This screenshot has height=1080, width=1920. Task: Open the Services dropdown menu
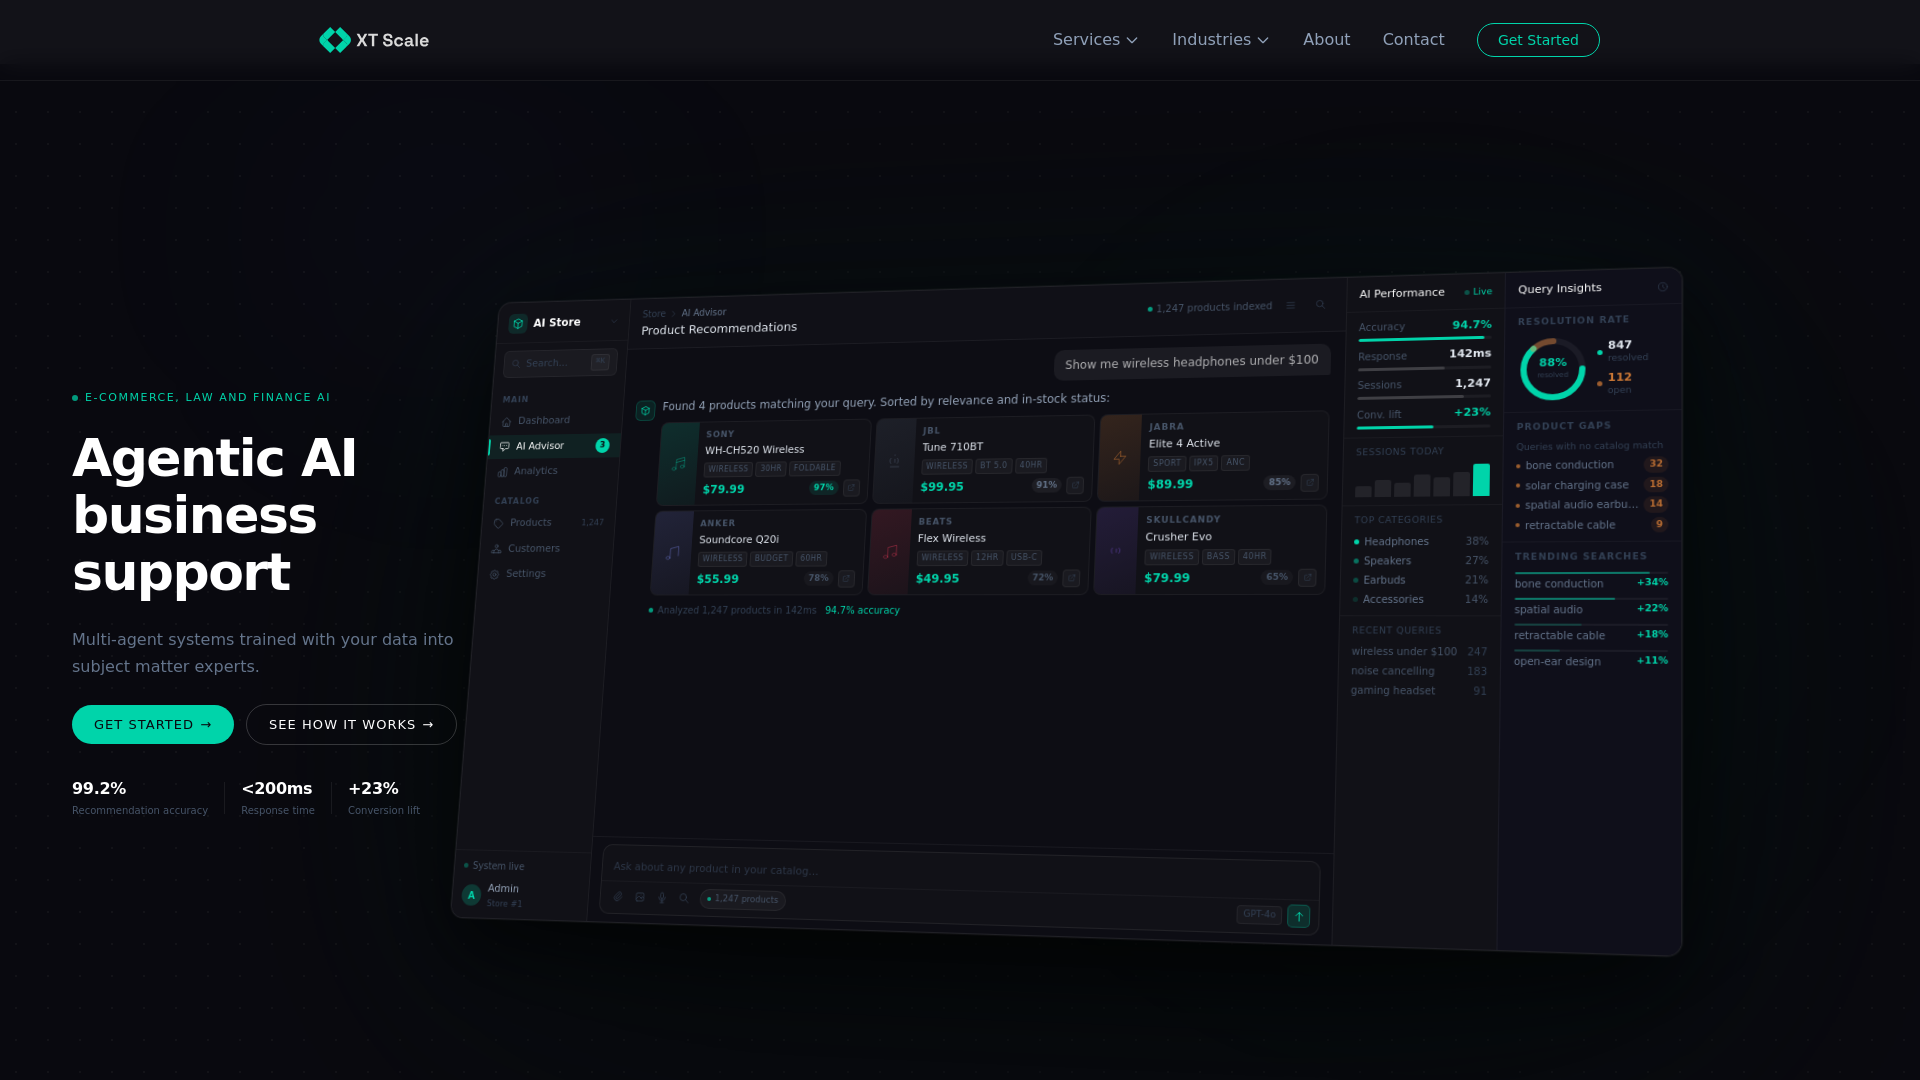[x=1095, y=40]
